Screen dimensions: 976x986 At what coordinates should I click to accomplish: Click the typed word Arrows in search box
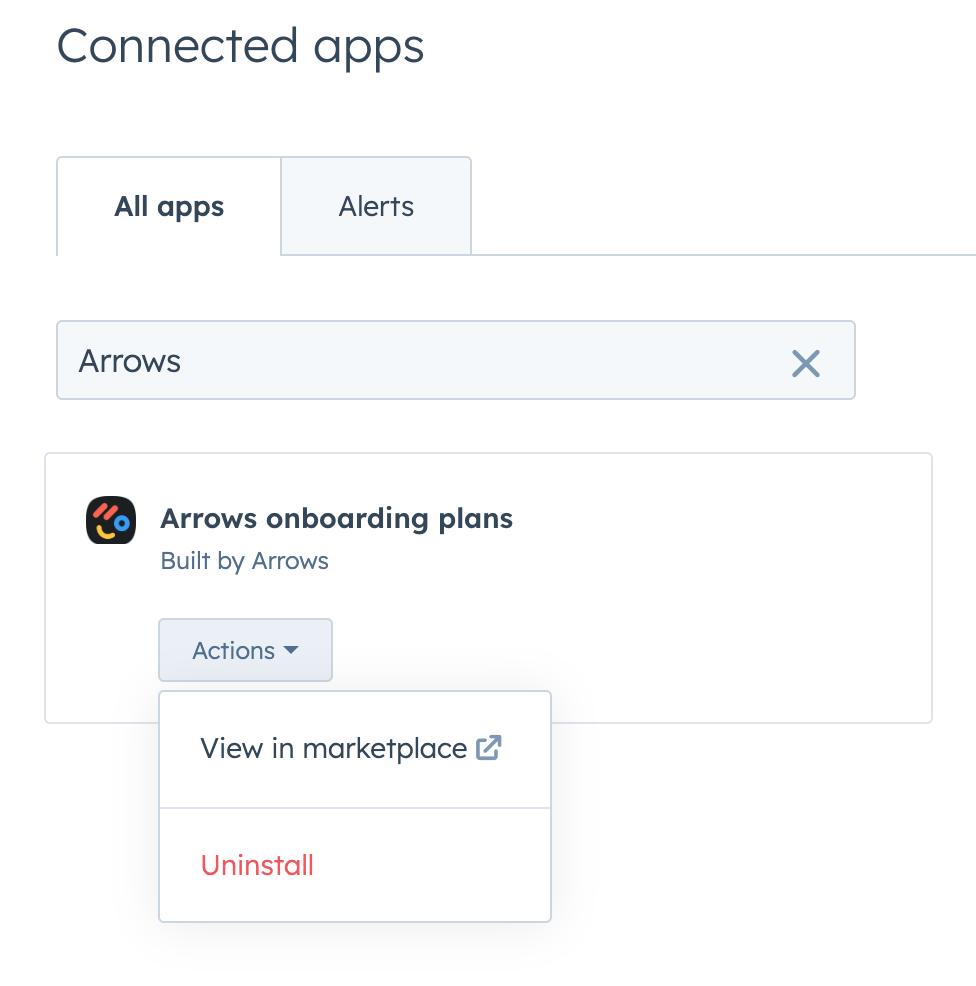pos(130,361)
